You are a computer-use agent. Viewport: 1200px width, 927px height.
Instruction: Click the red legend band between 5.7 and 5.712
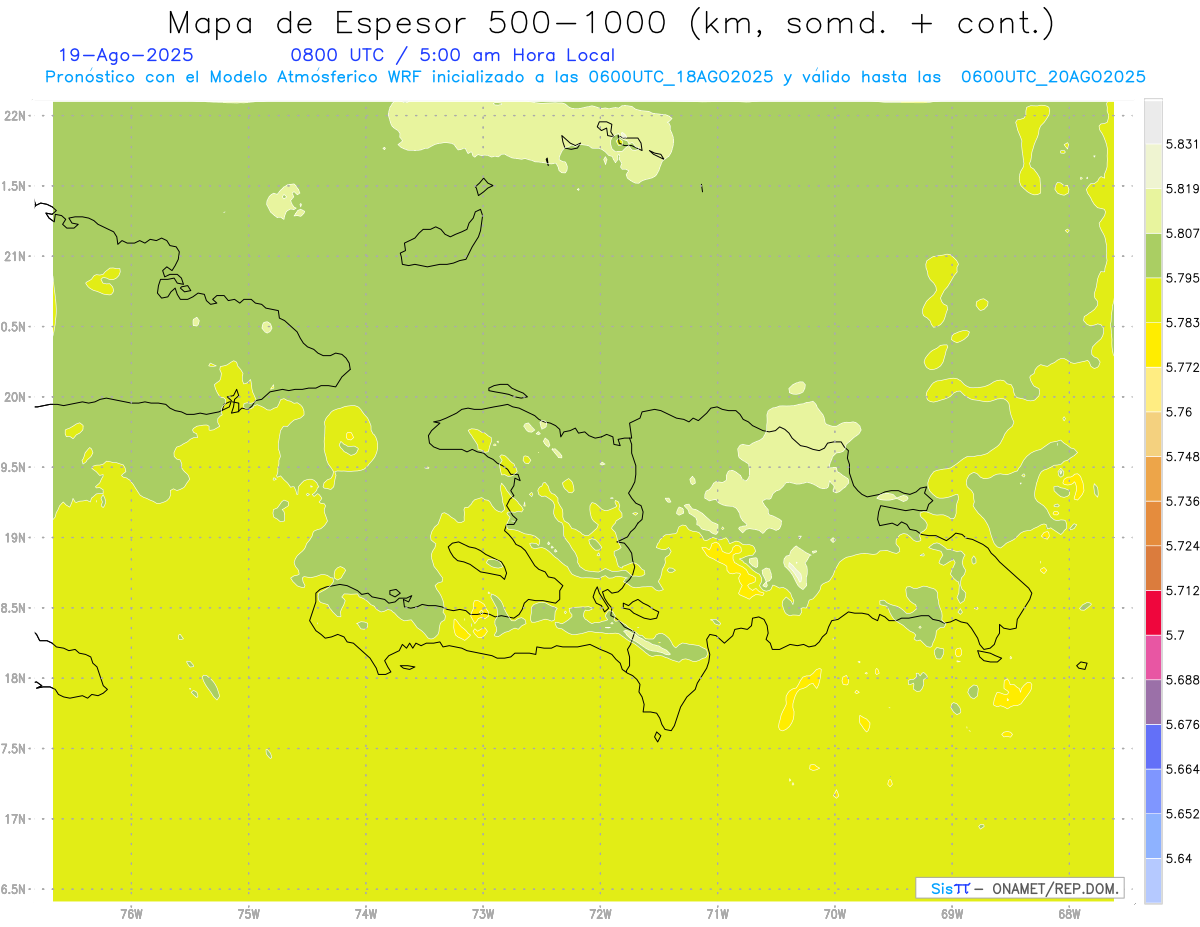coord(1153,612)
